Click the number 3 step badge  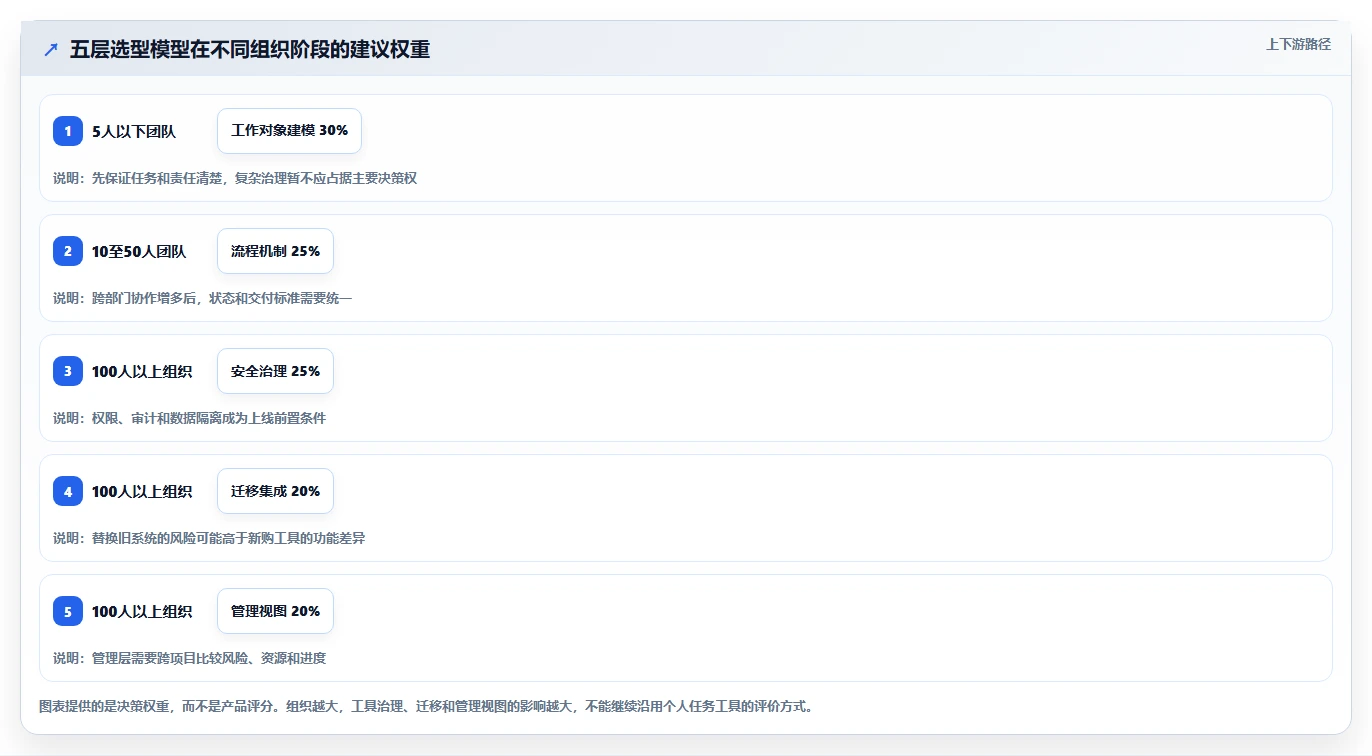pyautogui.click(x=68, y=371)
